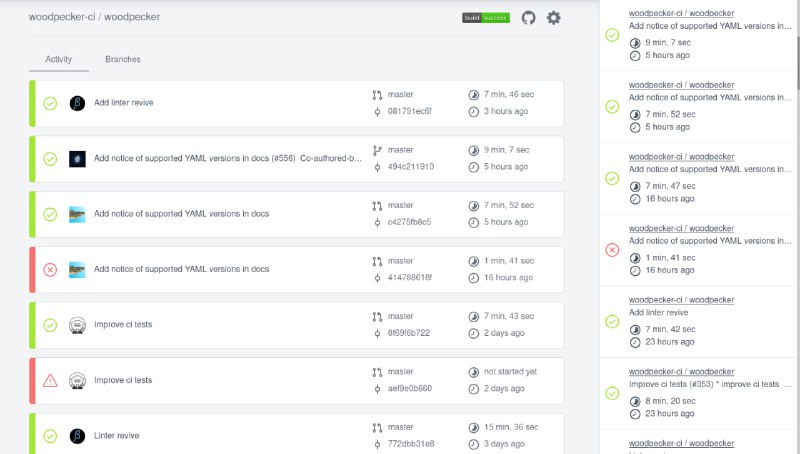Click success status icon for Add linter revive

[x=50, y=104]
